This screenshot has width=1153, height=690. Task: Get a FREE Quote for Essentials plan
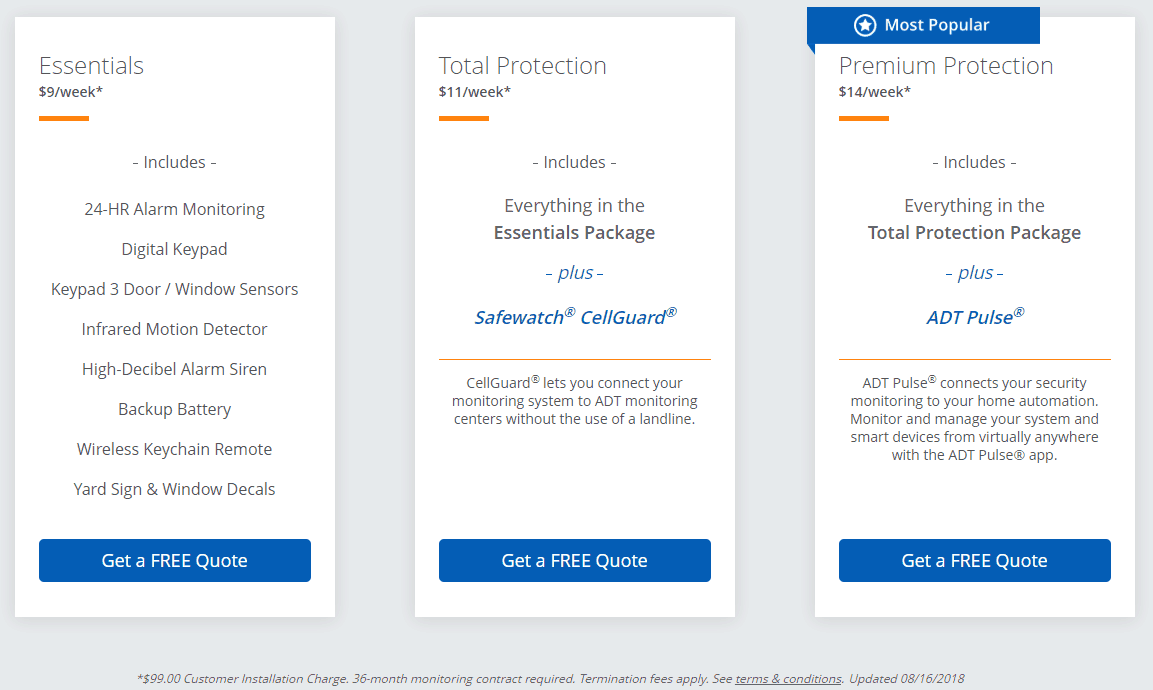(x=175, y=560)
